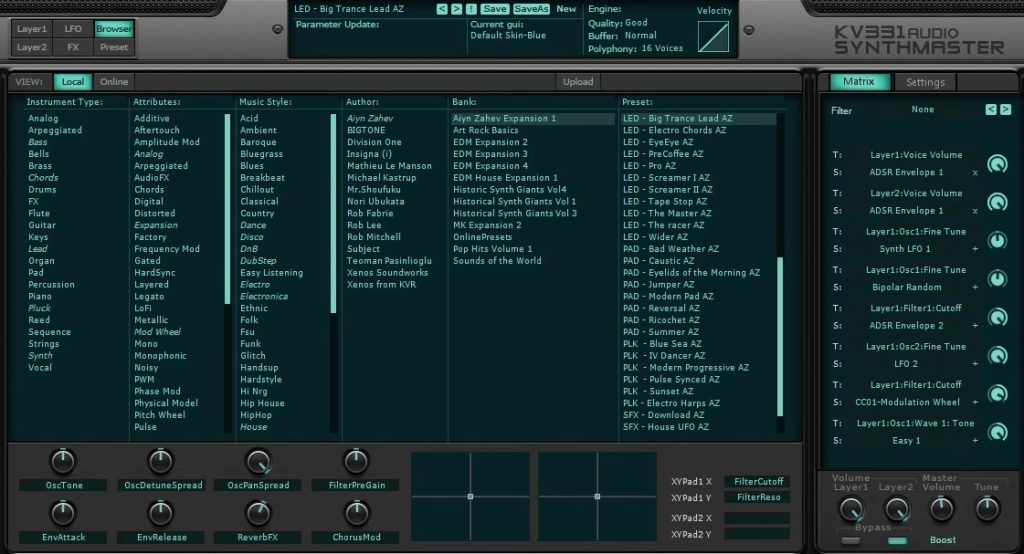Click the Layer1 Voice Volume matrix knob
This screenshot has height=554, width=1024.
coord(997,164)
